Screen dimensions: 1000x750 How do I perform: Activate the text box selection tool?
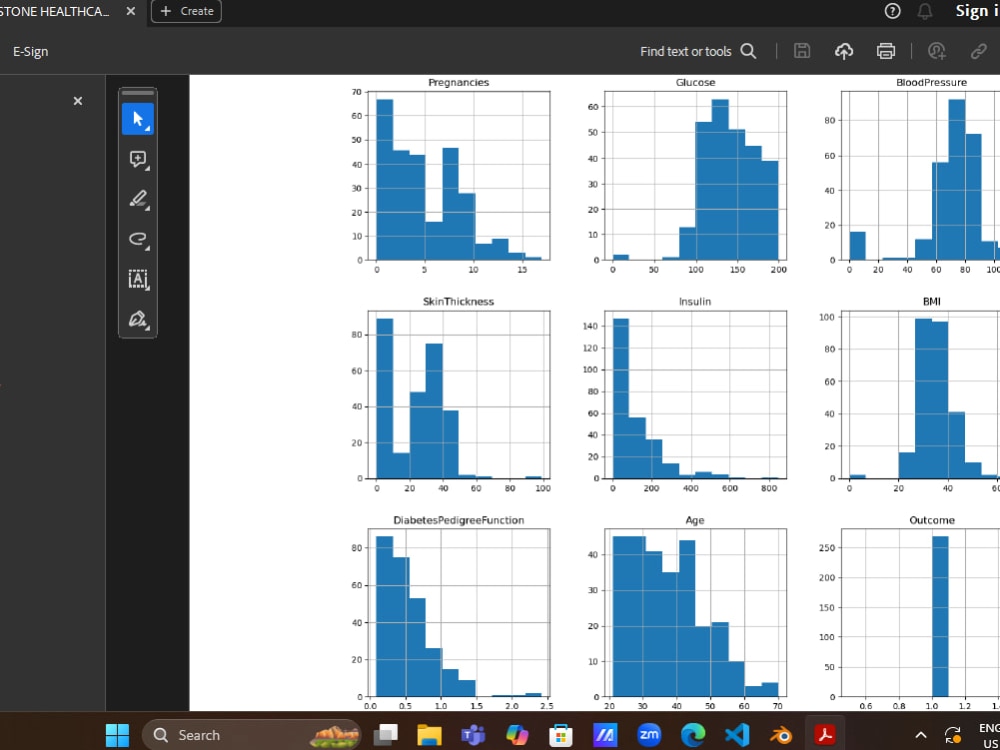[138, 279]
